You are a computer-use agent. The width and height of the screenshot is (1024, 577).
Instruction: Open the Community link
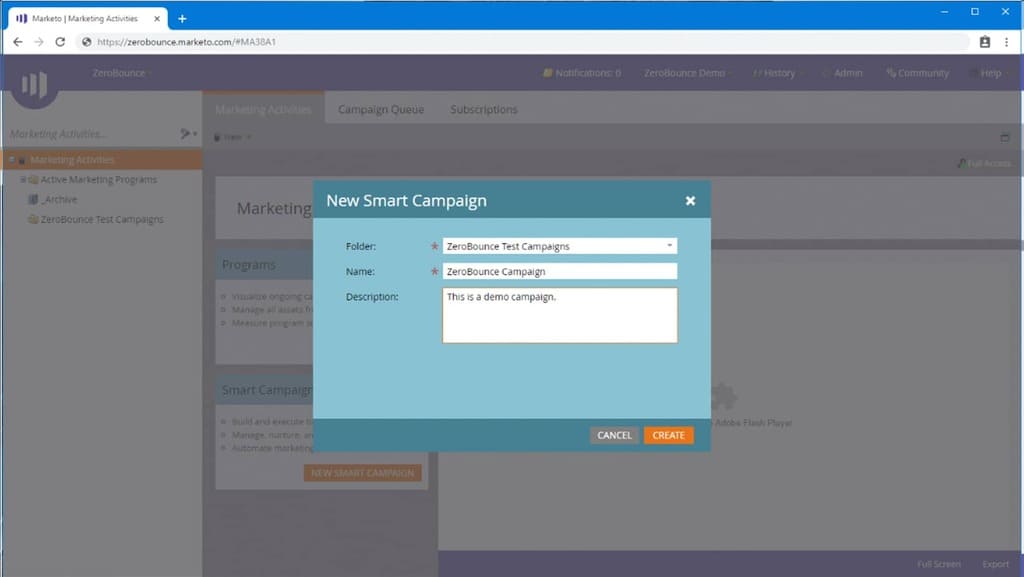(918, 73)
